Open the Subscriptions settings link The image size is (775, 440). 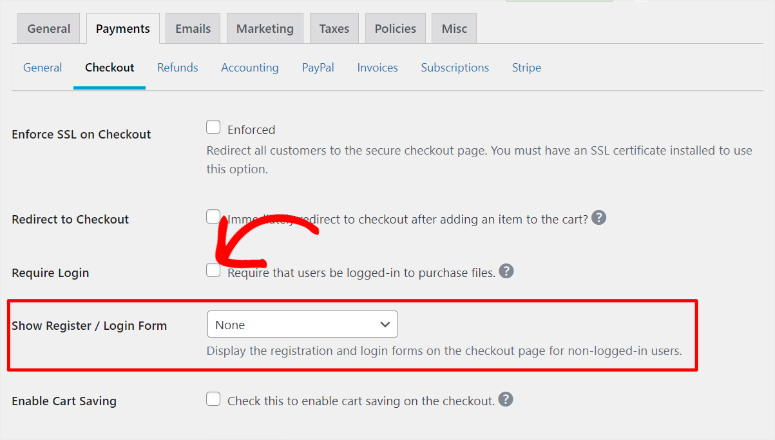coord(455,68)
